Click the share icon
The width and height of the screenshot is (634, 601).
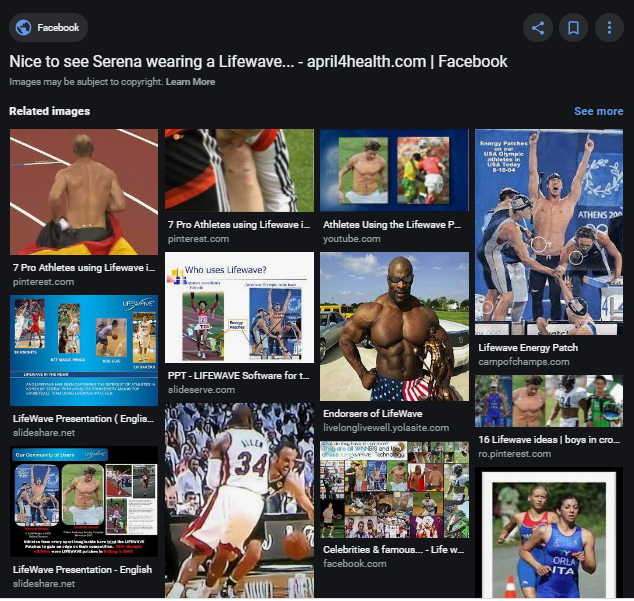point(538,28)
